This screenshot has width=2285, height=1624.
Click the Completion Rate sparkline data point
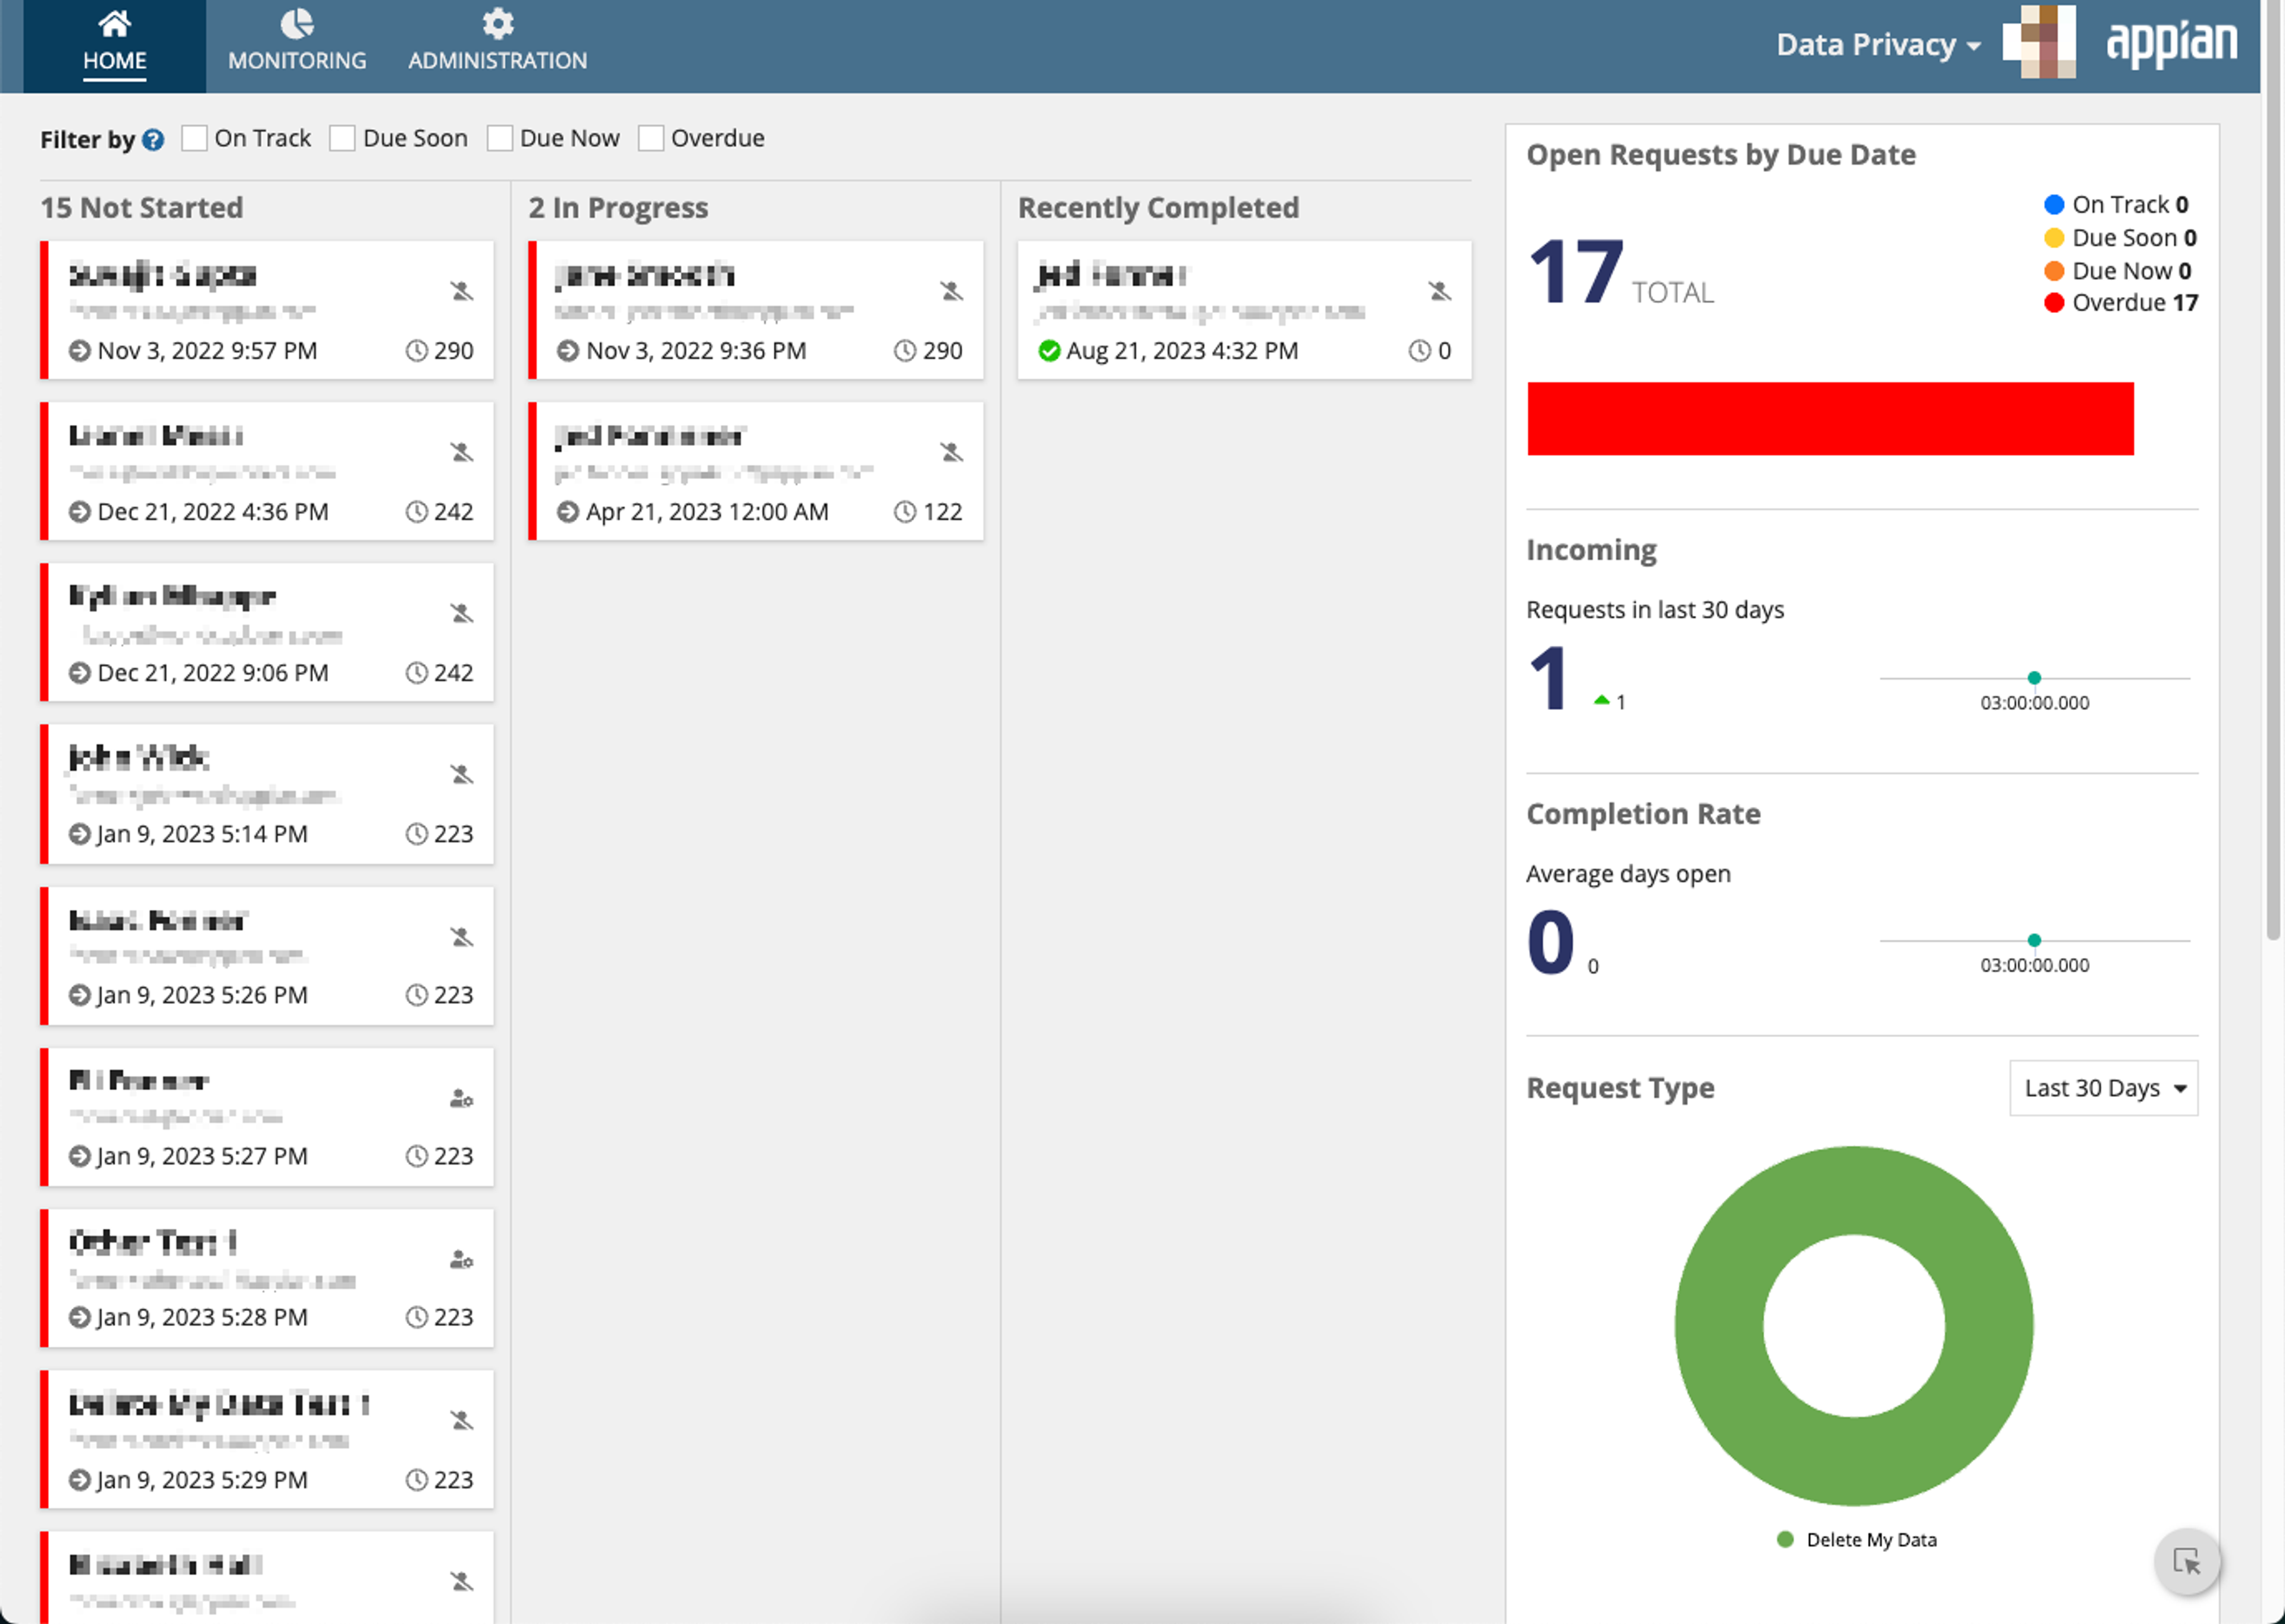click(2034, 940)
